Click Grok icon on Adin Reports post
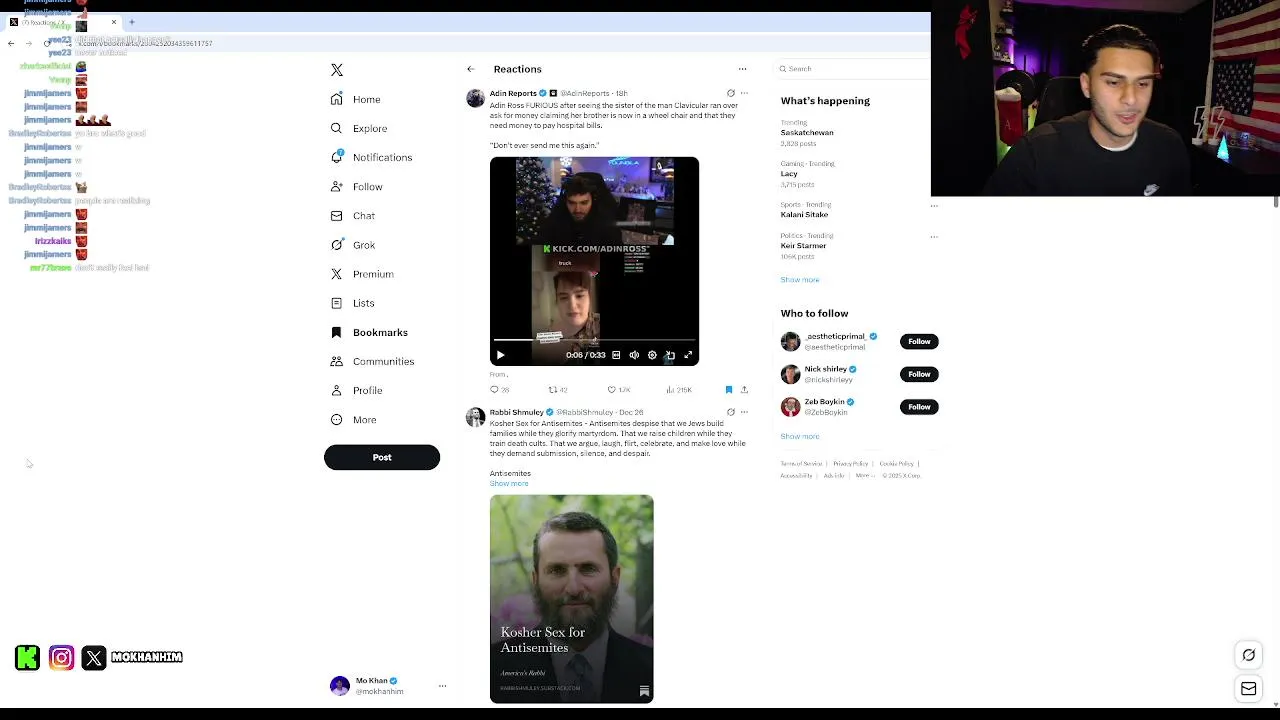 pos(731,93)
